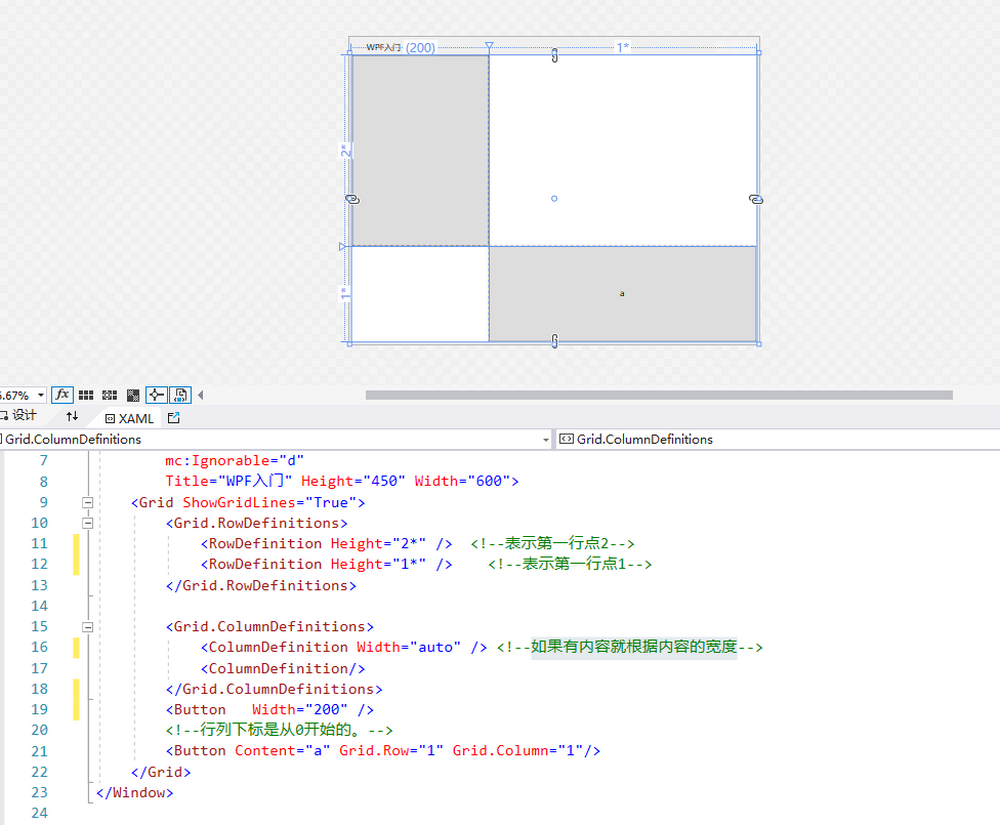
Task: Open the left Grid.ColumnDefinitions element dropdown
Action: pyautogui.click(x=545, y=439)
